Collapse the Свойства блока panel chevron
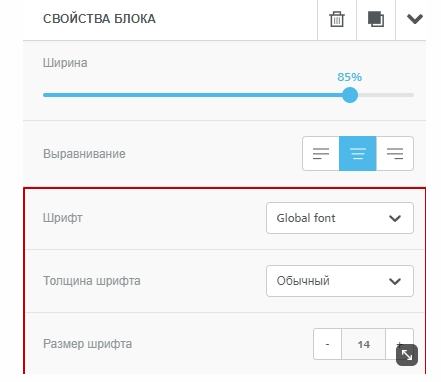441x382 pixels. pyautogui.click(x=415, y=19)
